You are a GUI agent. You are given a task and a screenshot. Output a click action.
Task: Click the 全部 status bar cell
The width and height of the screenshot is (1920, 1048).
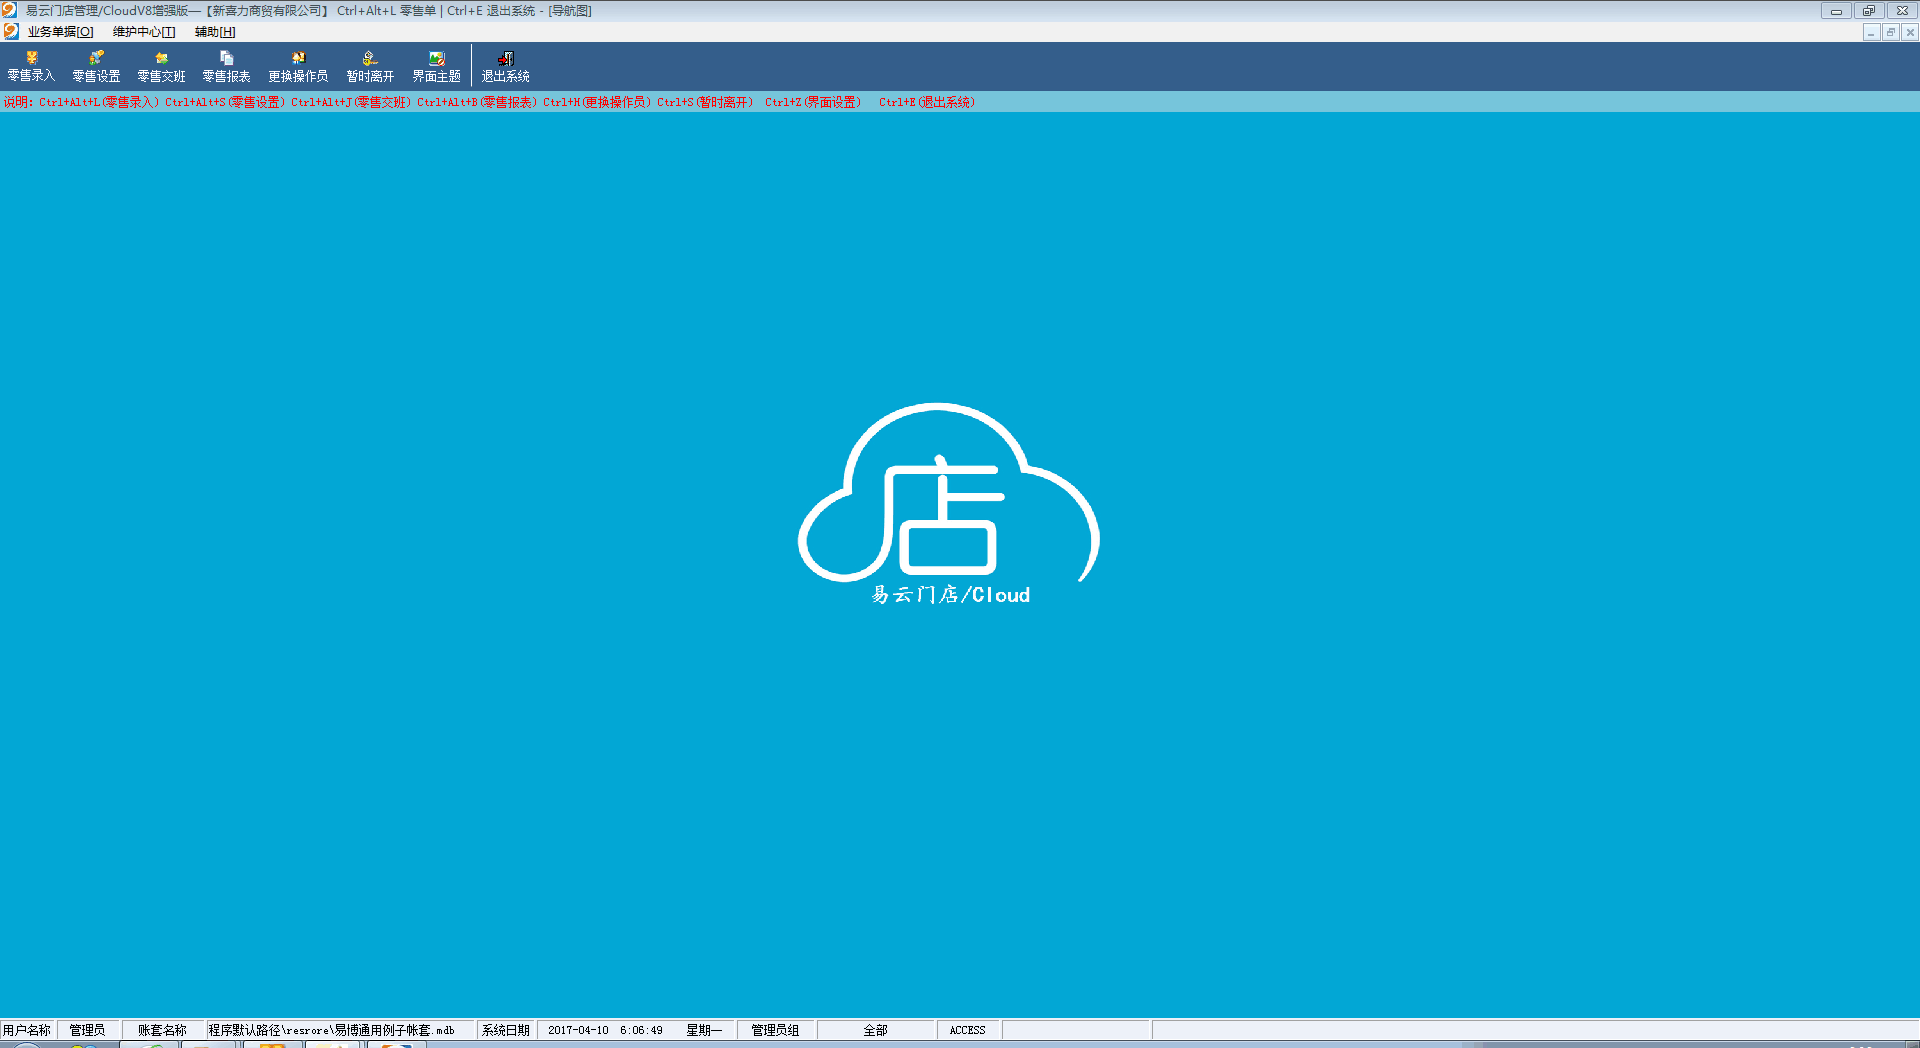click(x=876, y=1030)
